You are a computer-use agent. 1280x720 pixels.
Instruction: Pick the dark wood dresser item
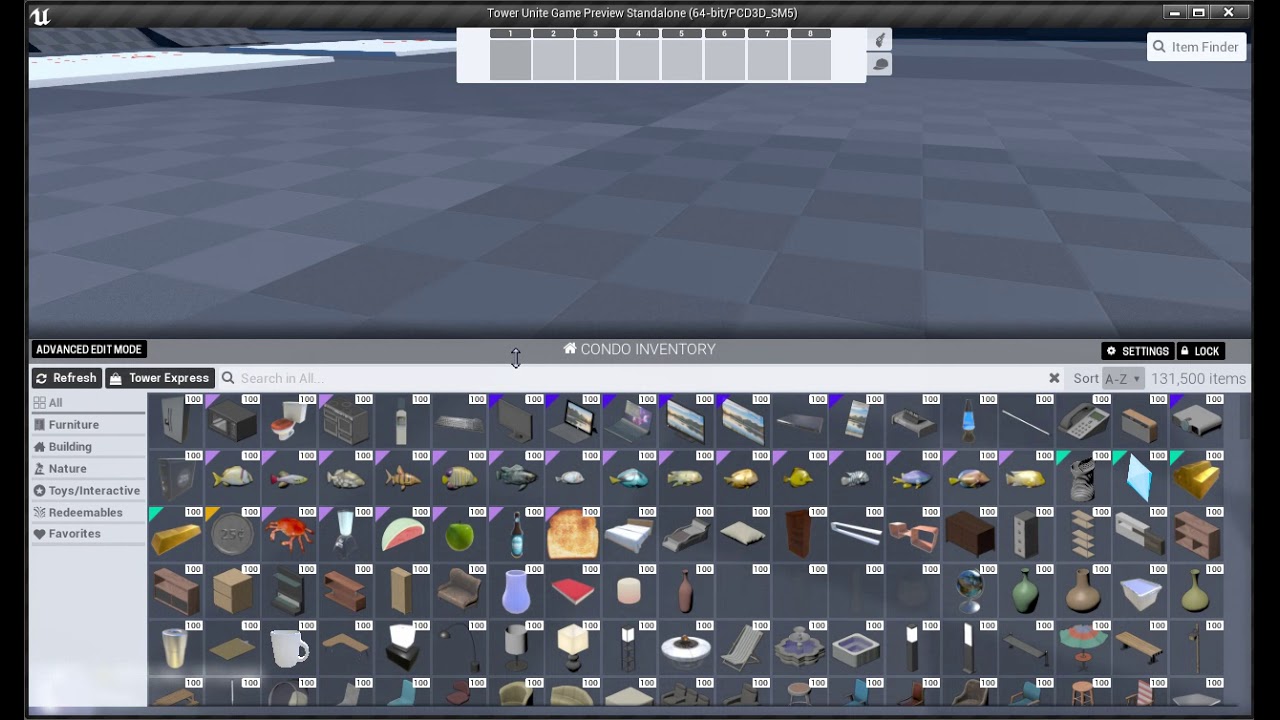pyautogui.click(x=970, y=535)
